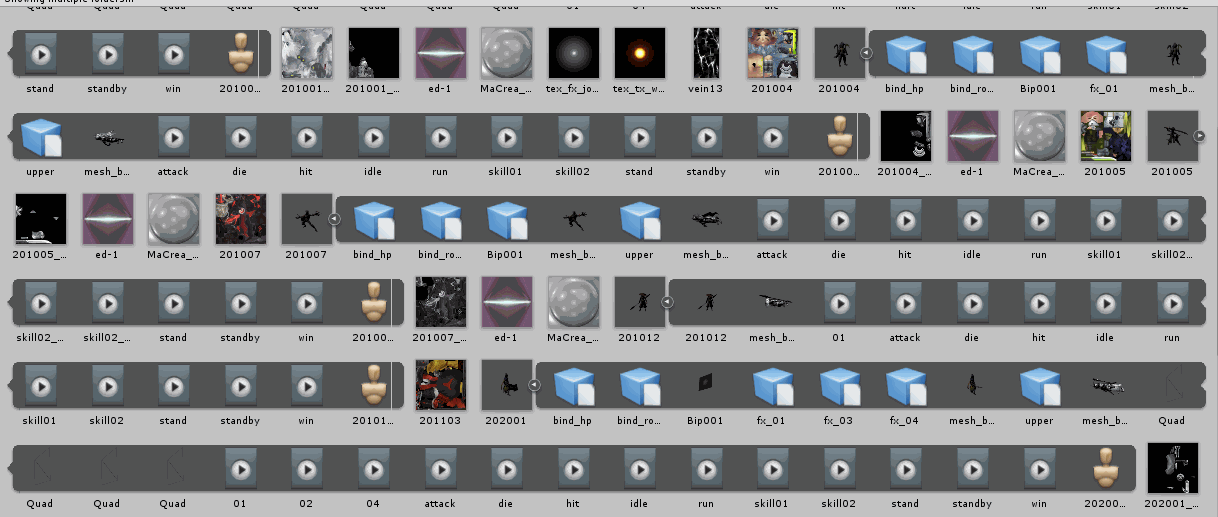Open the vein13 texture asset
The image size is (1218, 517).
coord(707,52)
